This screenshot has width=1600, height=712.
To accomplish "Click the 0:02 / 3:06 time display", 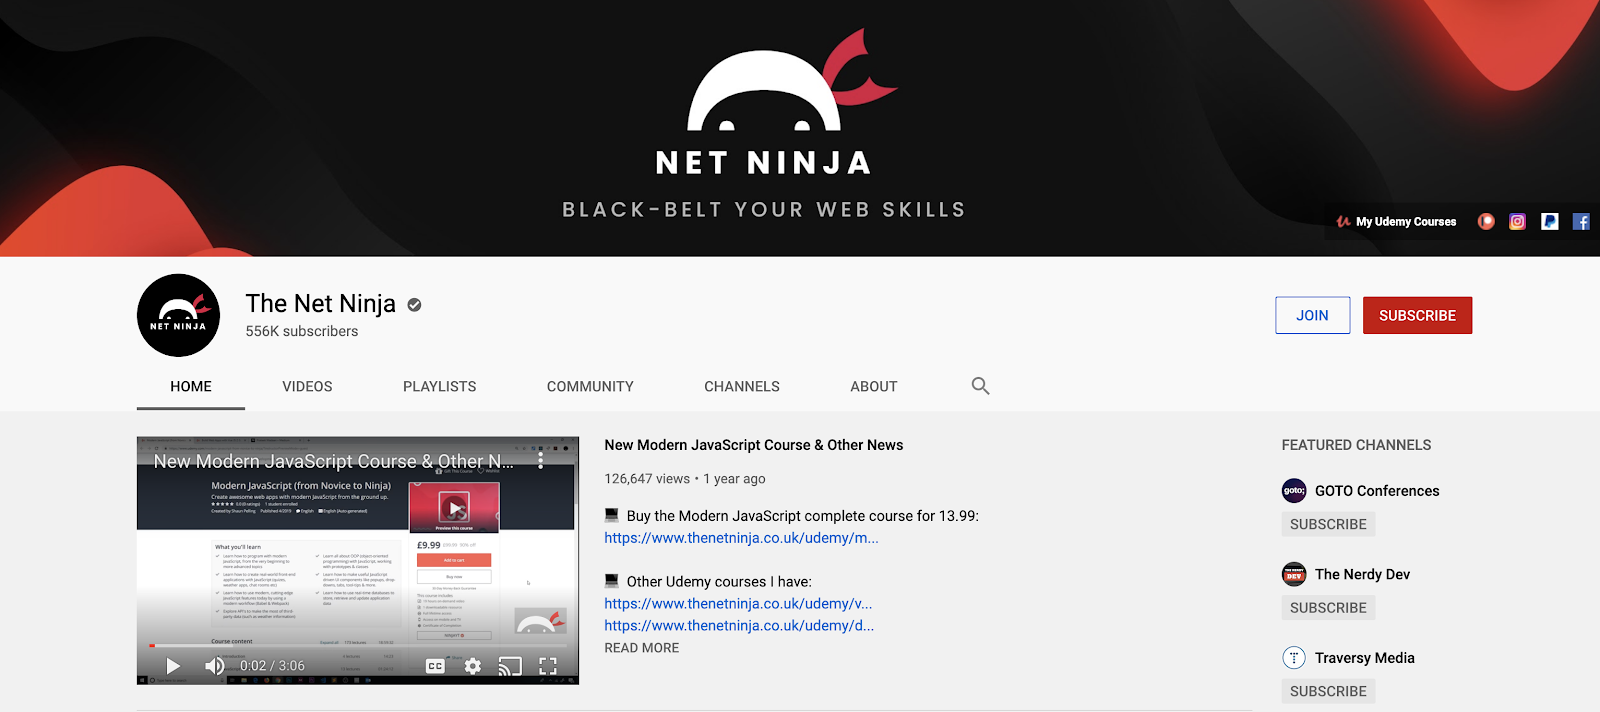I will [272, 666].
